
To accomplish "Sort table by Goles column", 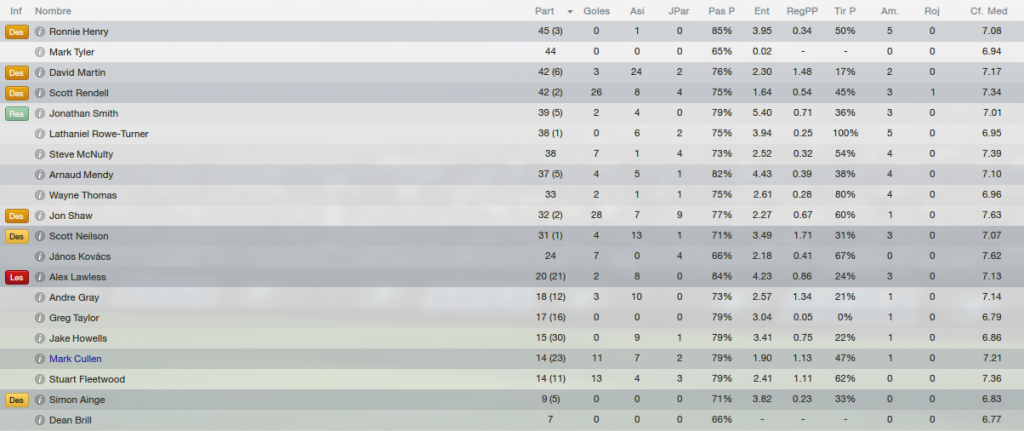I will [596, 11].
